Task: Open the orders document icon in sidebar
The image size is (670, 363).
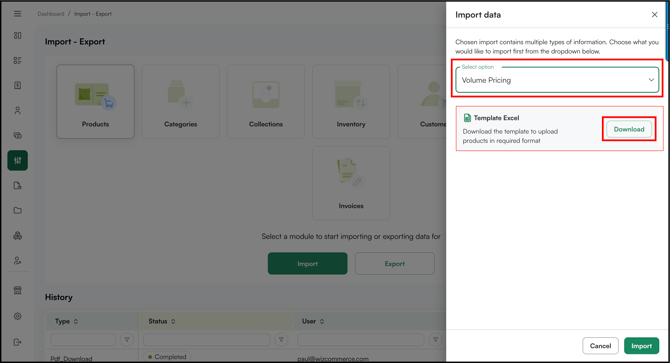Action: [18, 85]
